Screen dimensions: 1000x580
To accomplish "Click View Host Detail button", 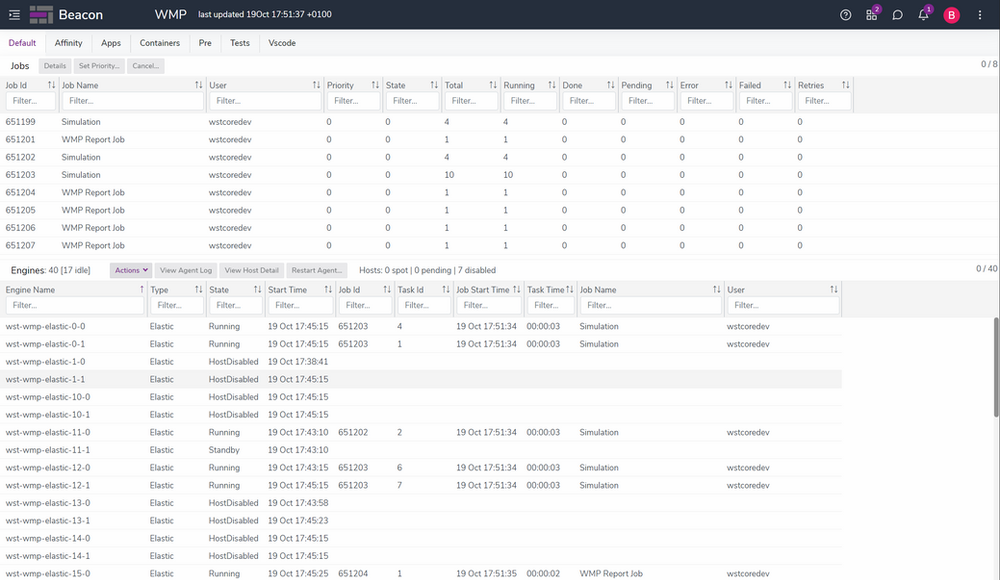I will coord(251,271).
